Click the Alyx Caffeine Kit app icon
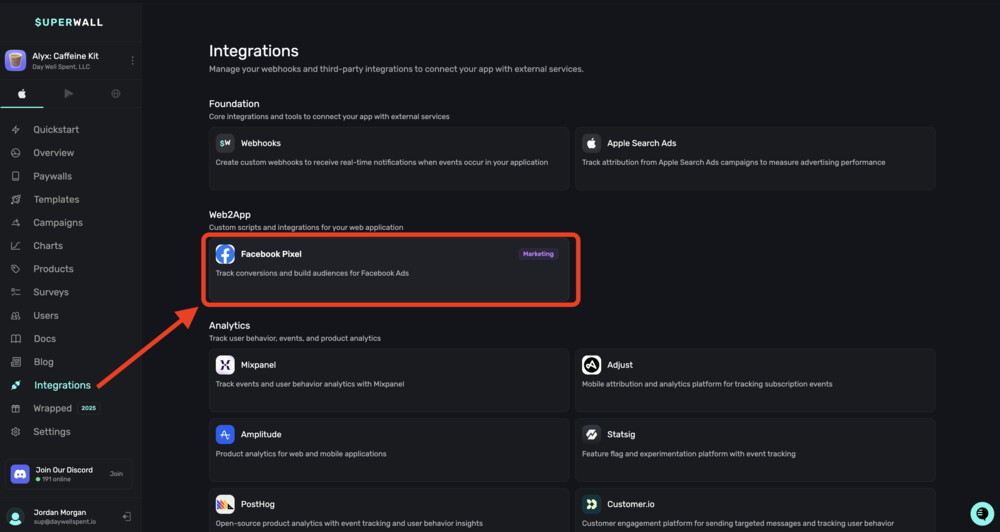1000x532 pixels. click(16, 61)
